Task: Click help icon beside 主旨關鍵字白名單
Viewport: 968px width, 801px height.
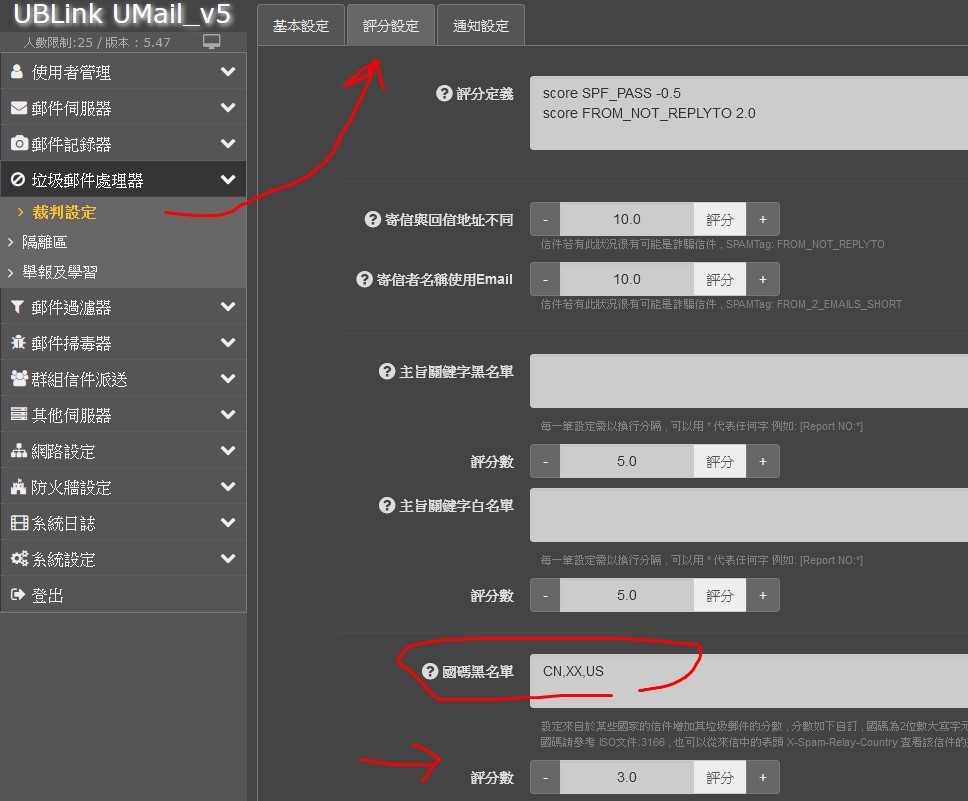Action: 386,505
